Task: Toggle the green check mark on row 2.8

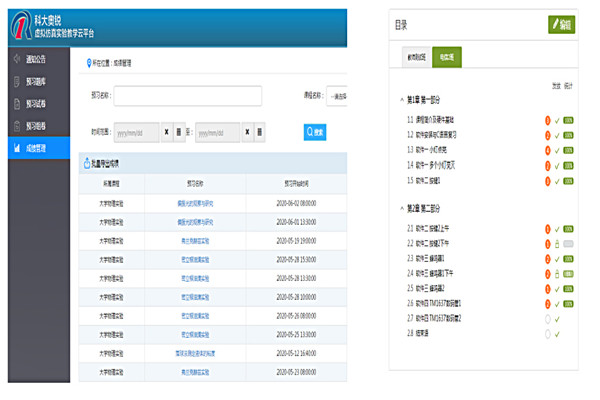Action: coord(557,334)
